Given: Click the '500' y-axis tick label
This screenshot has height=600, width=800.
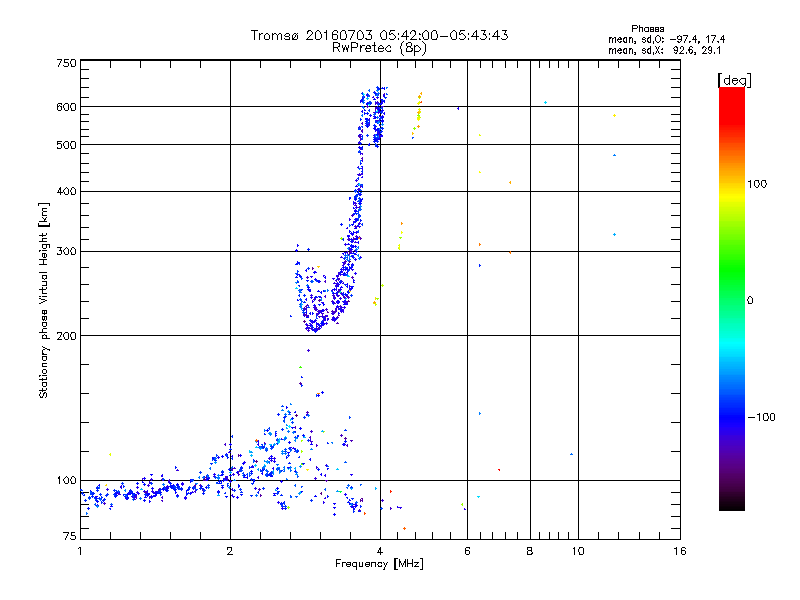Looking at the screenshot, I should point(66,145).
